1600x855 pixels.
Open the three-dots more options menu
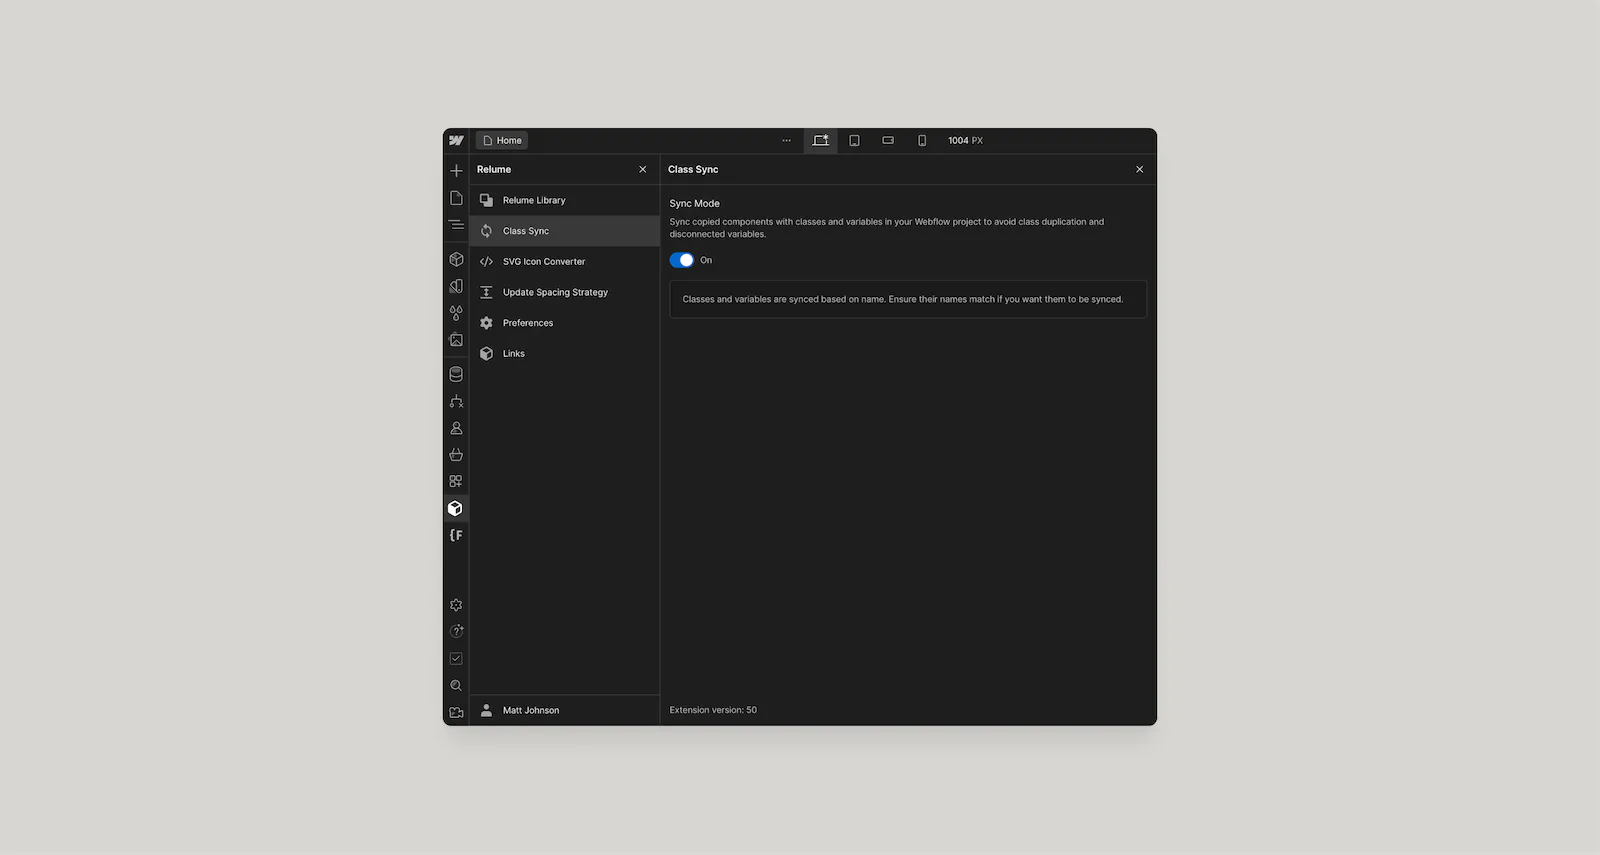(787, 141)
